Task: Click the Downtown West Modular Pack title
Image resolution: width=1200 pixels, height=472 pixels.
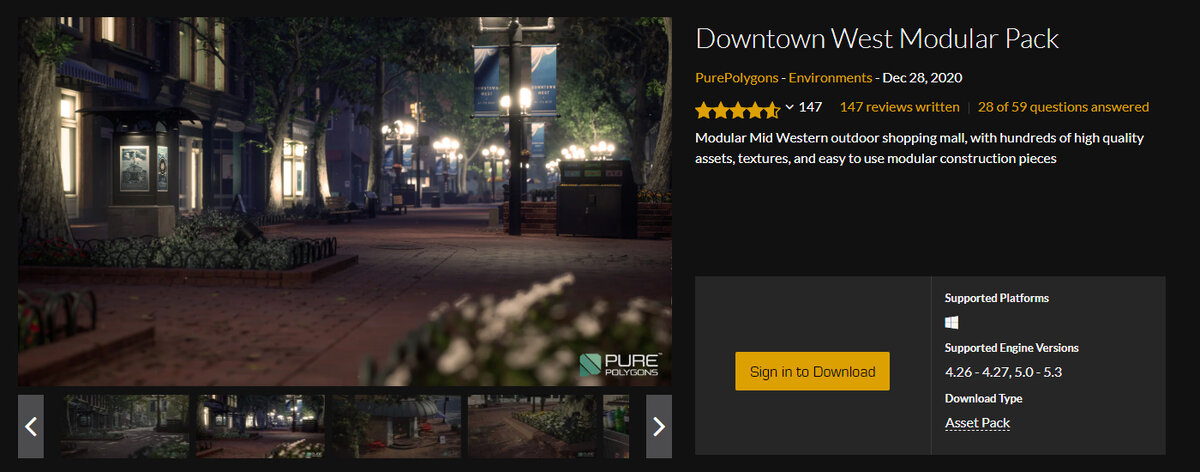Action: [x=877, y=39]
